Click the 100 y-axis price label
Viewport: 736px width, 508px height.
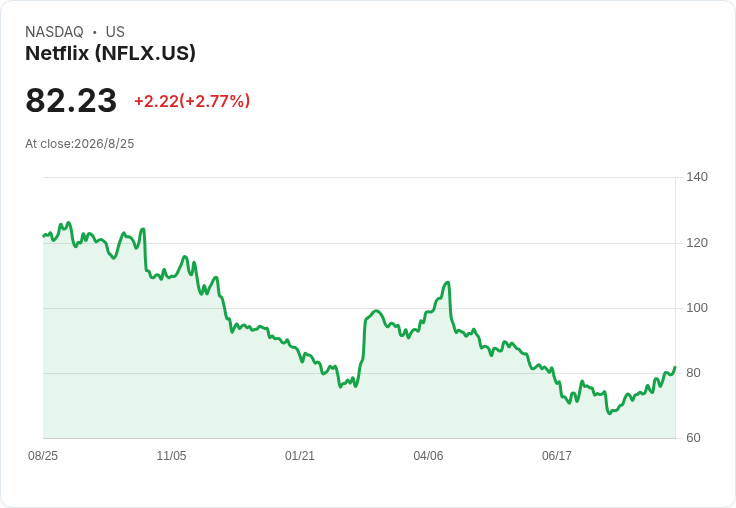(x=697, y=308)
